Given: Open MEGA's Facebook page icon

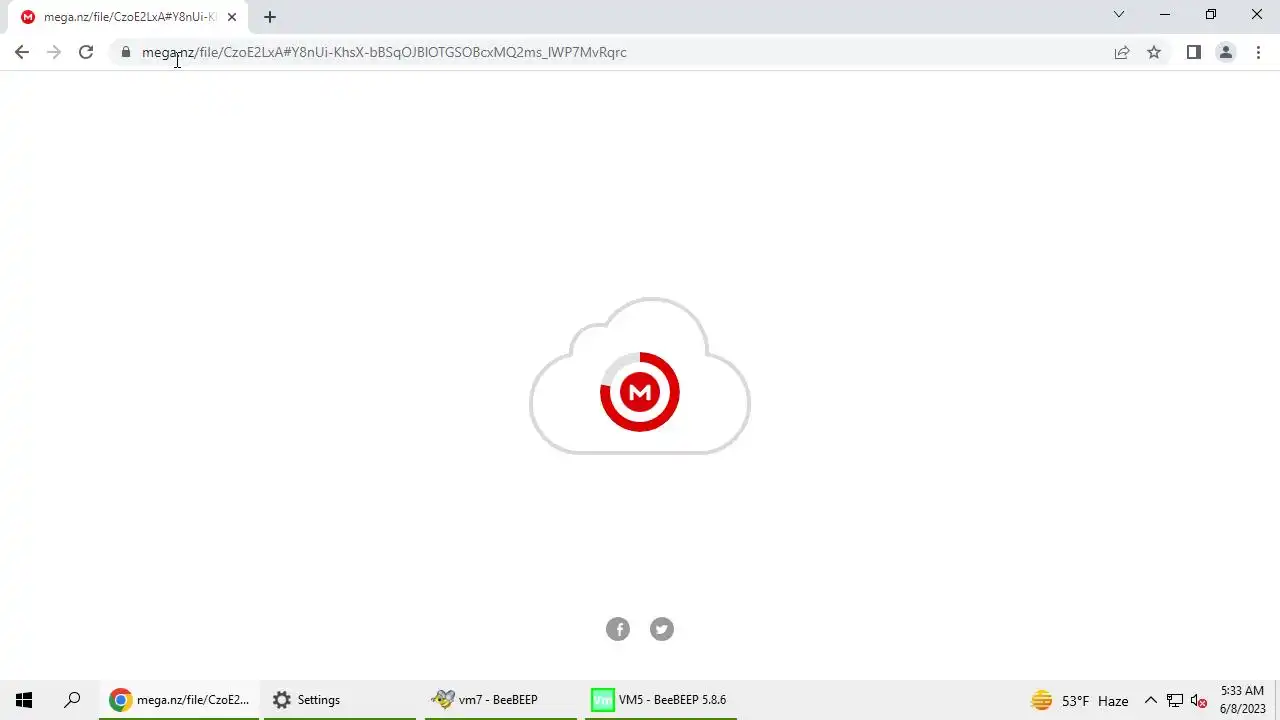Looking at the screenshot, I should [618, 629].
